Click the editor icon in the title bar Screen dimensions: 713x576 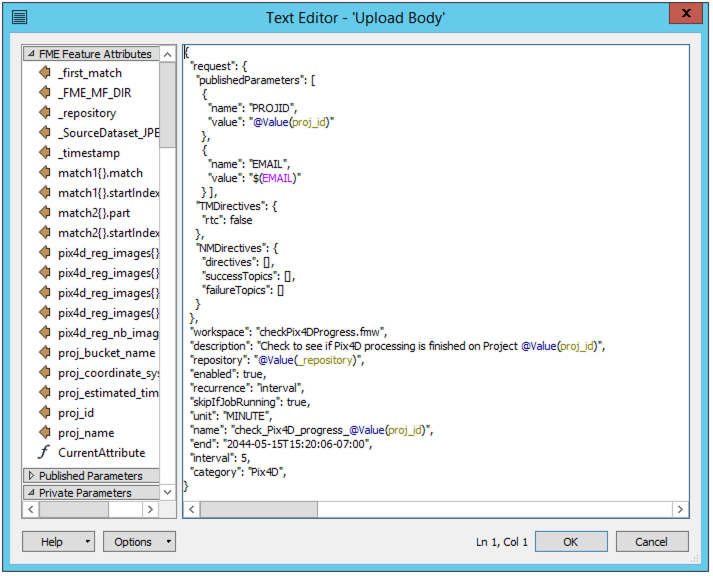[x=20, y=17]
